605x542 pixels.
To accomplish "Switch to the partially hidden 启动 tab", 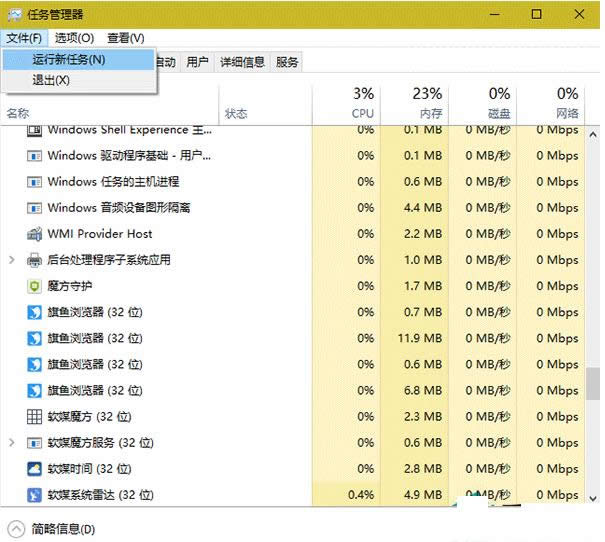I will [x=167, y=62].
